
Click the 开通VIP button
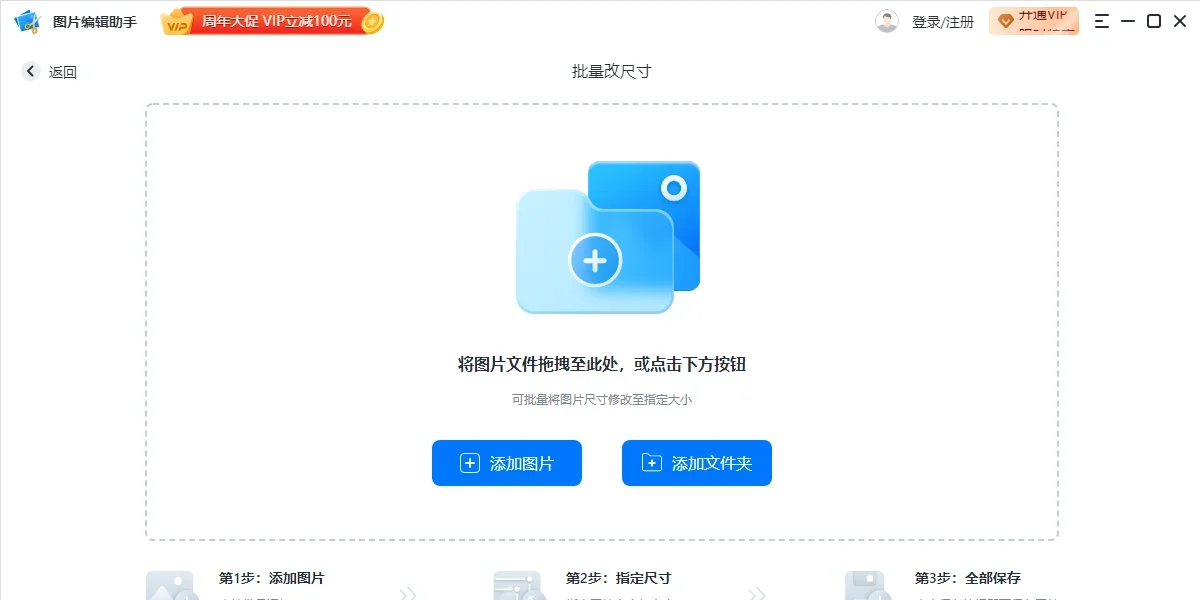click(1034, 21)
